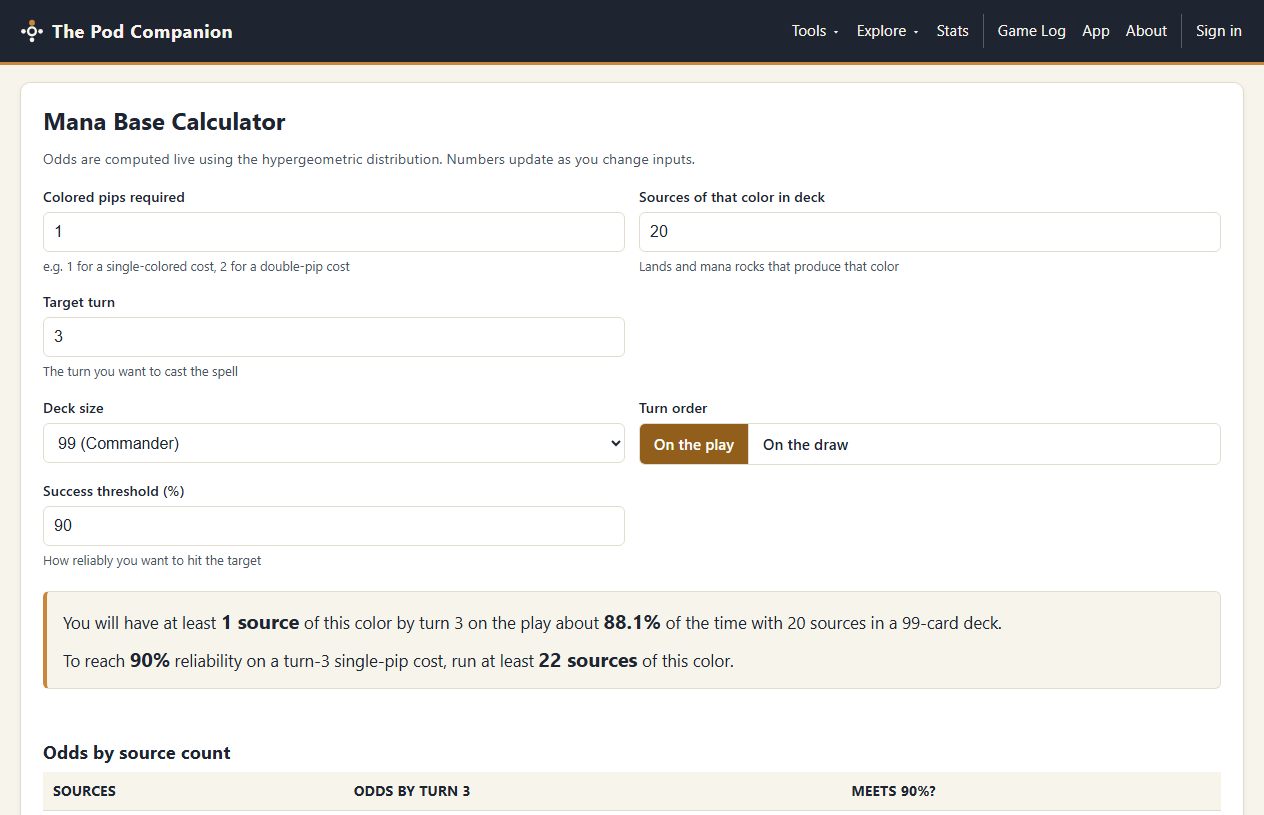This screenshot has width=1264, height=815.
Task: Open the About page
Action: (x=1146, y=31)
